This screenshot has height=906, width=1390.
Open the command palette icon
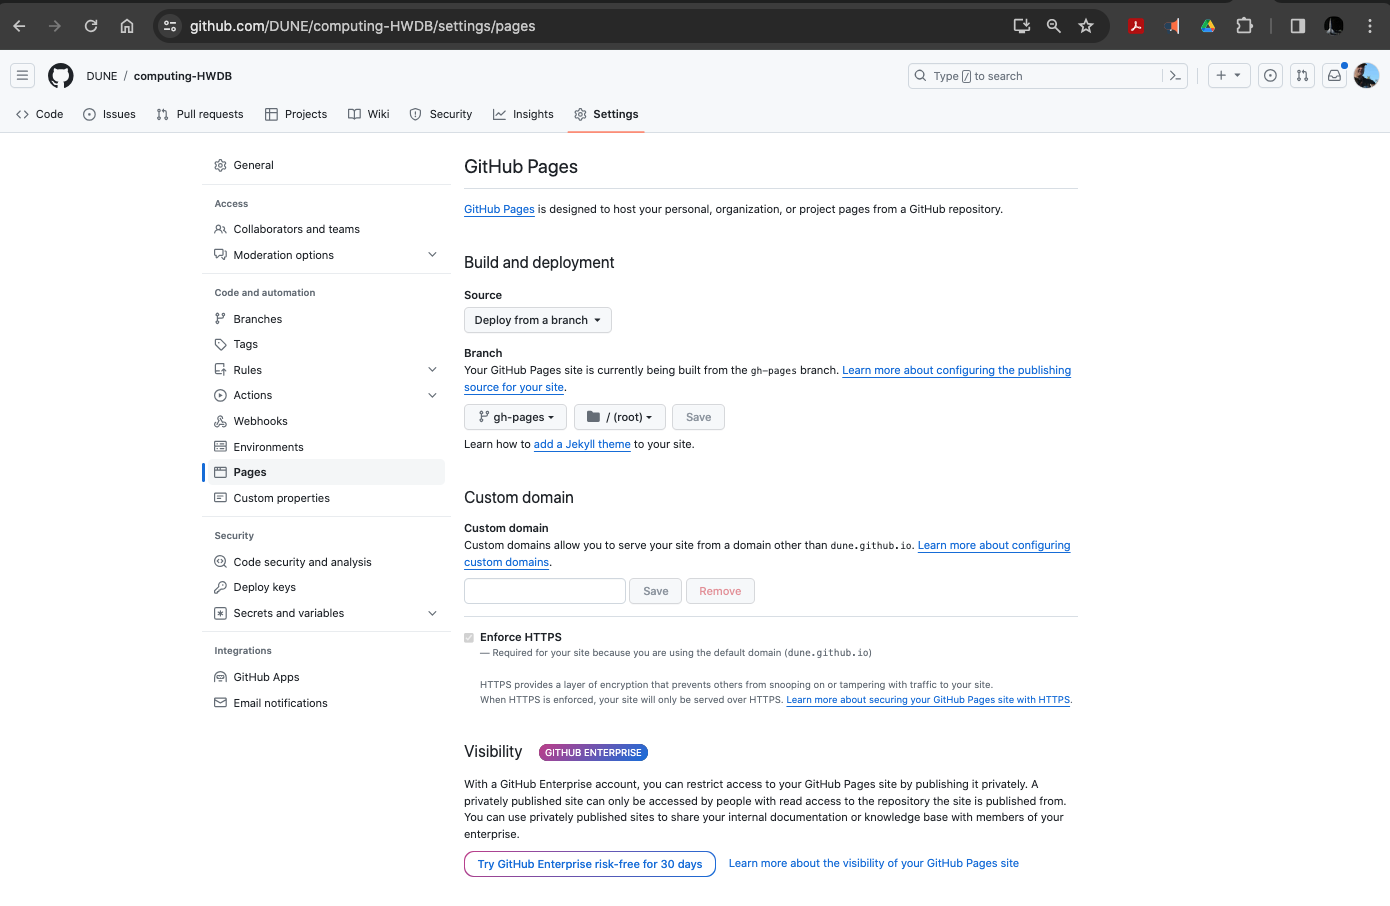tap(1175, 76)
